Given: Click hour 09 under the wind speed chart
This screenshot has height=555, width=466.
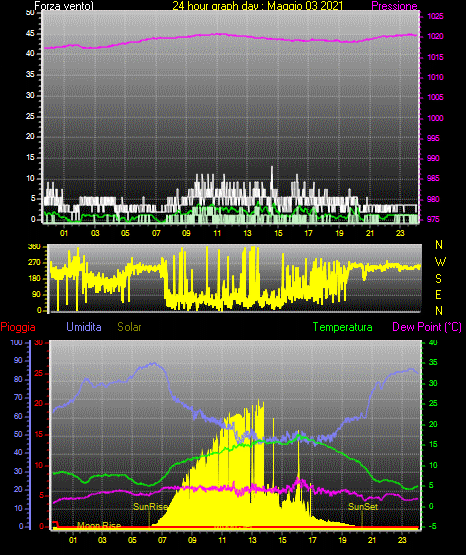Looking at the screenshot, I should (x=186, y=233).
